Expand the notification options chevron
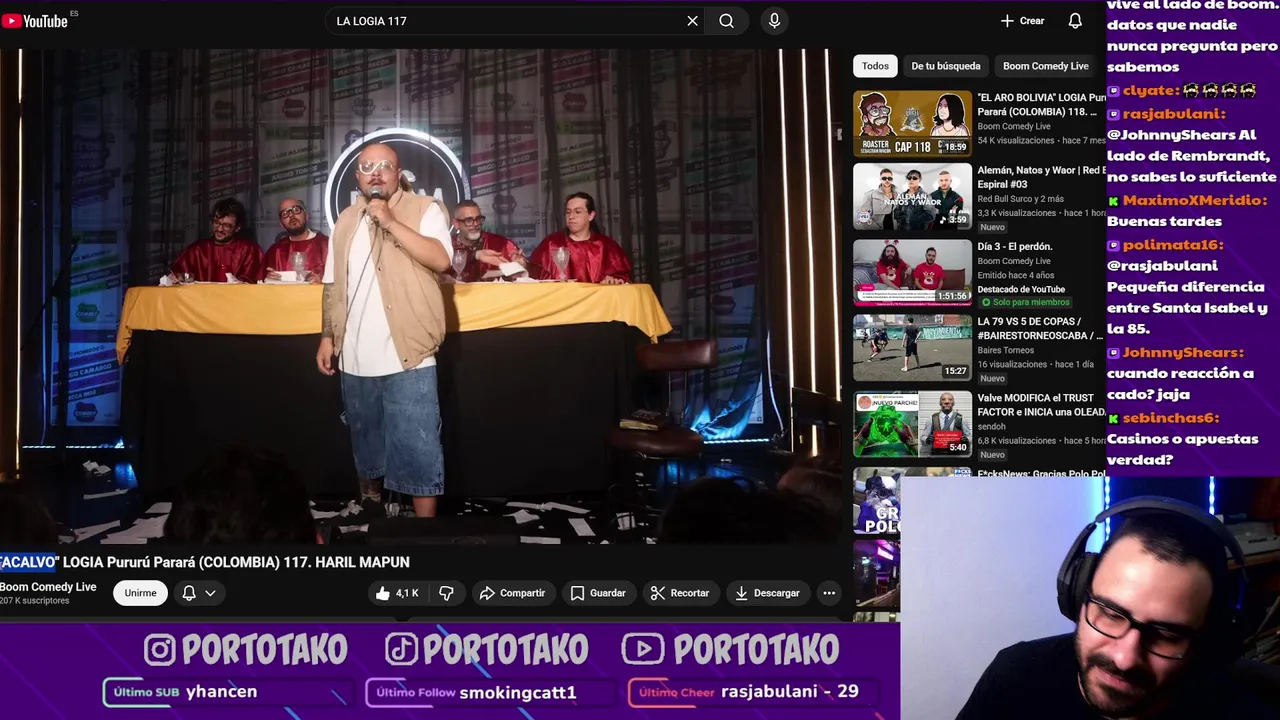 (x=210, y=593)
